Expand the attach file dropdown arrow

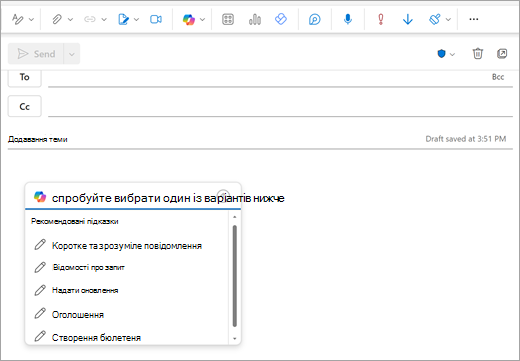tap(70, 20)
